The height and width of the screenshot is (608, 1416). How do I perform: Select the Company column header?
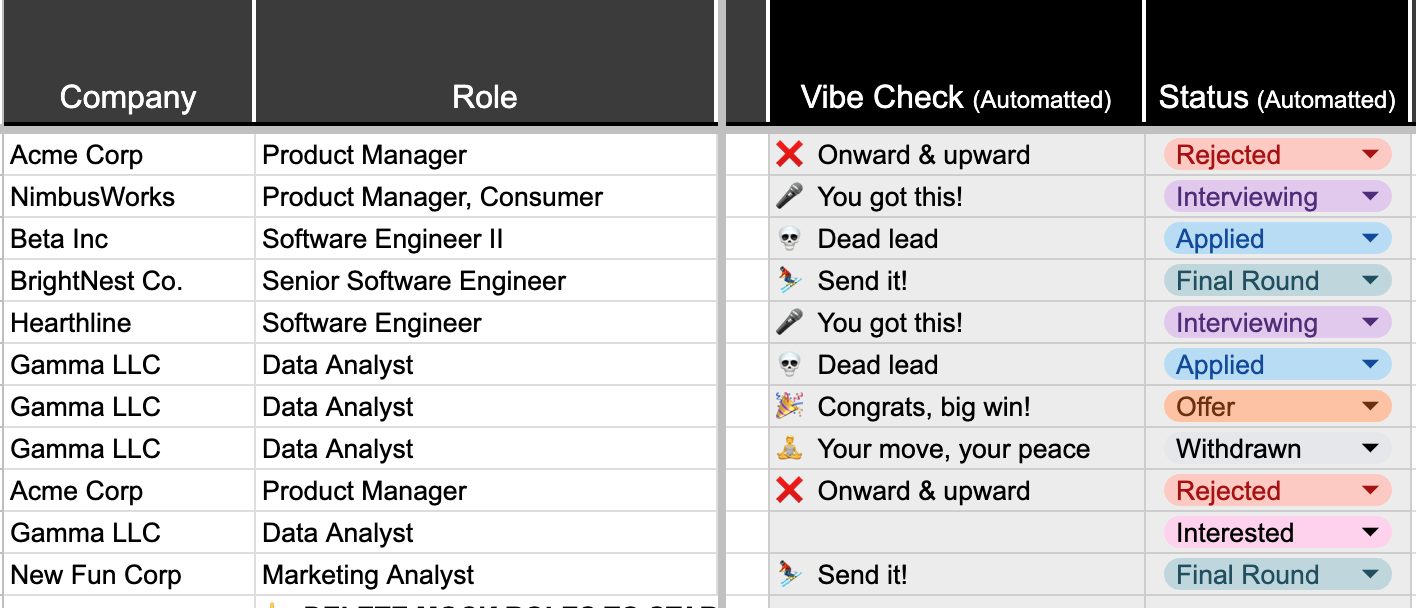pos(128,97)
